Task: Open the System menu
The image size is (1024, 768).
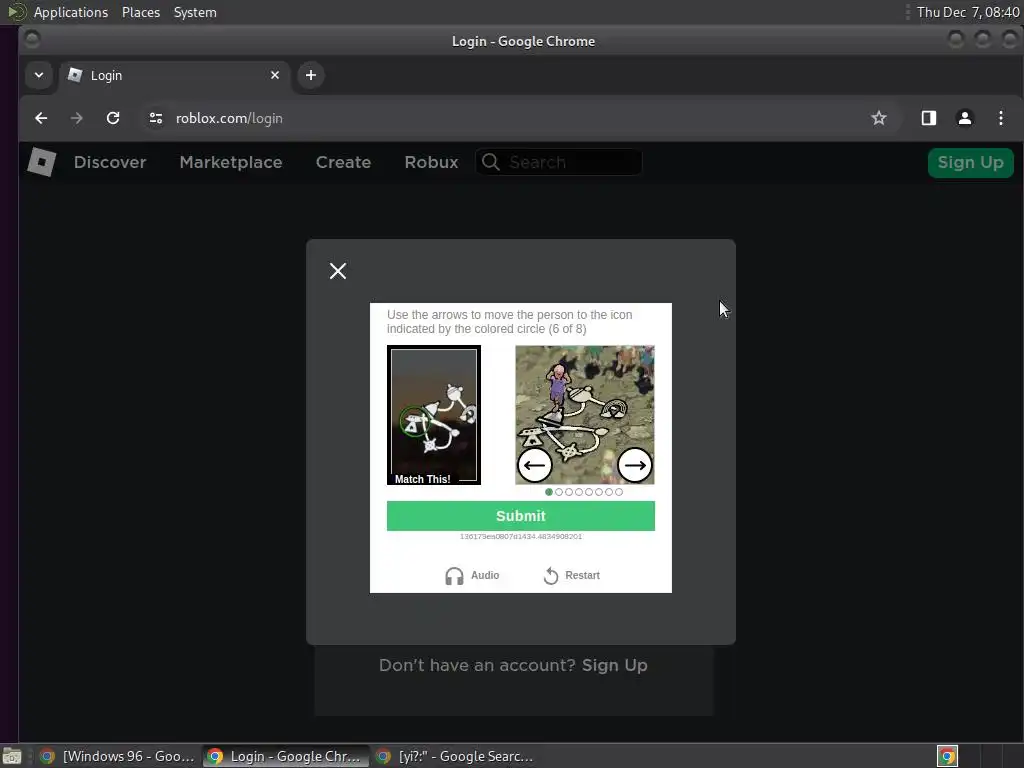Action: [x=195, y=12]
